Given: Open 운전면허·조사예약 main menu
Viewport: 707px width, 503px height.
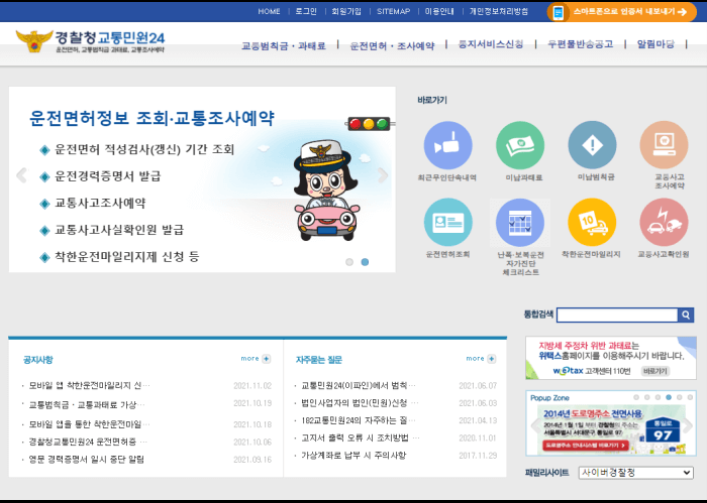Looking at the screenshot, I should [392, 46].
